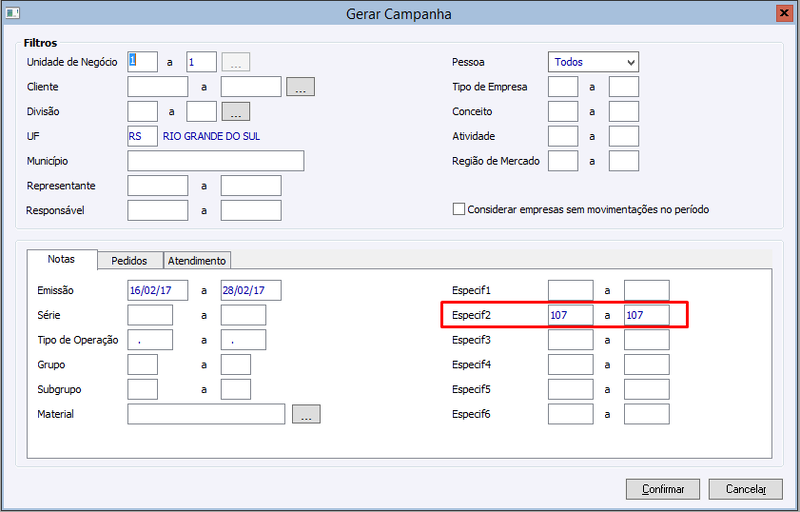Click the Emissão end date 28/02/17 field
This screenshot has width=800, height=512.
point(251,290)
